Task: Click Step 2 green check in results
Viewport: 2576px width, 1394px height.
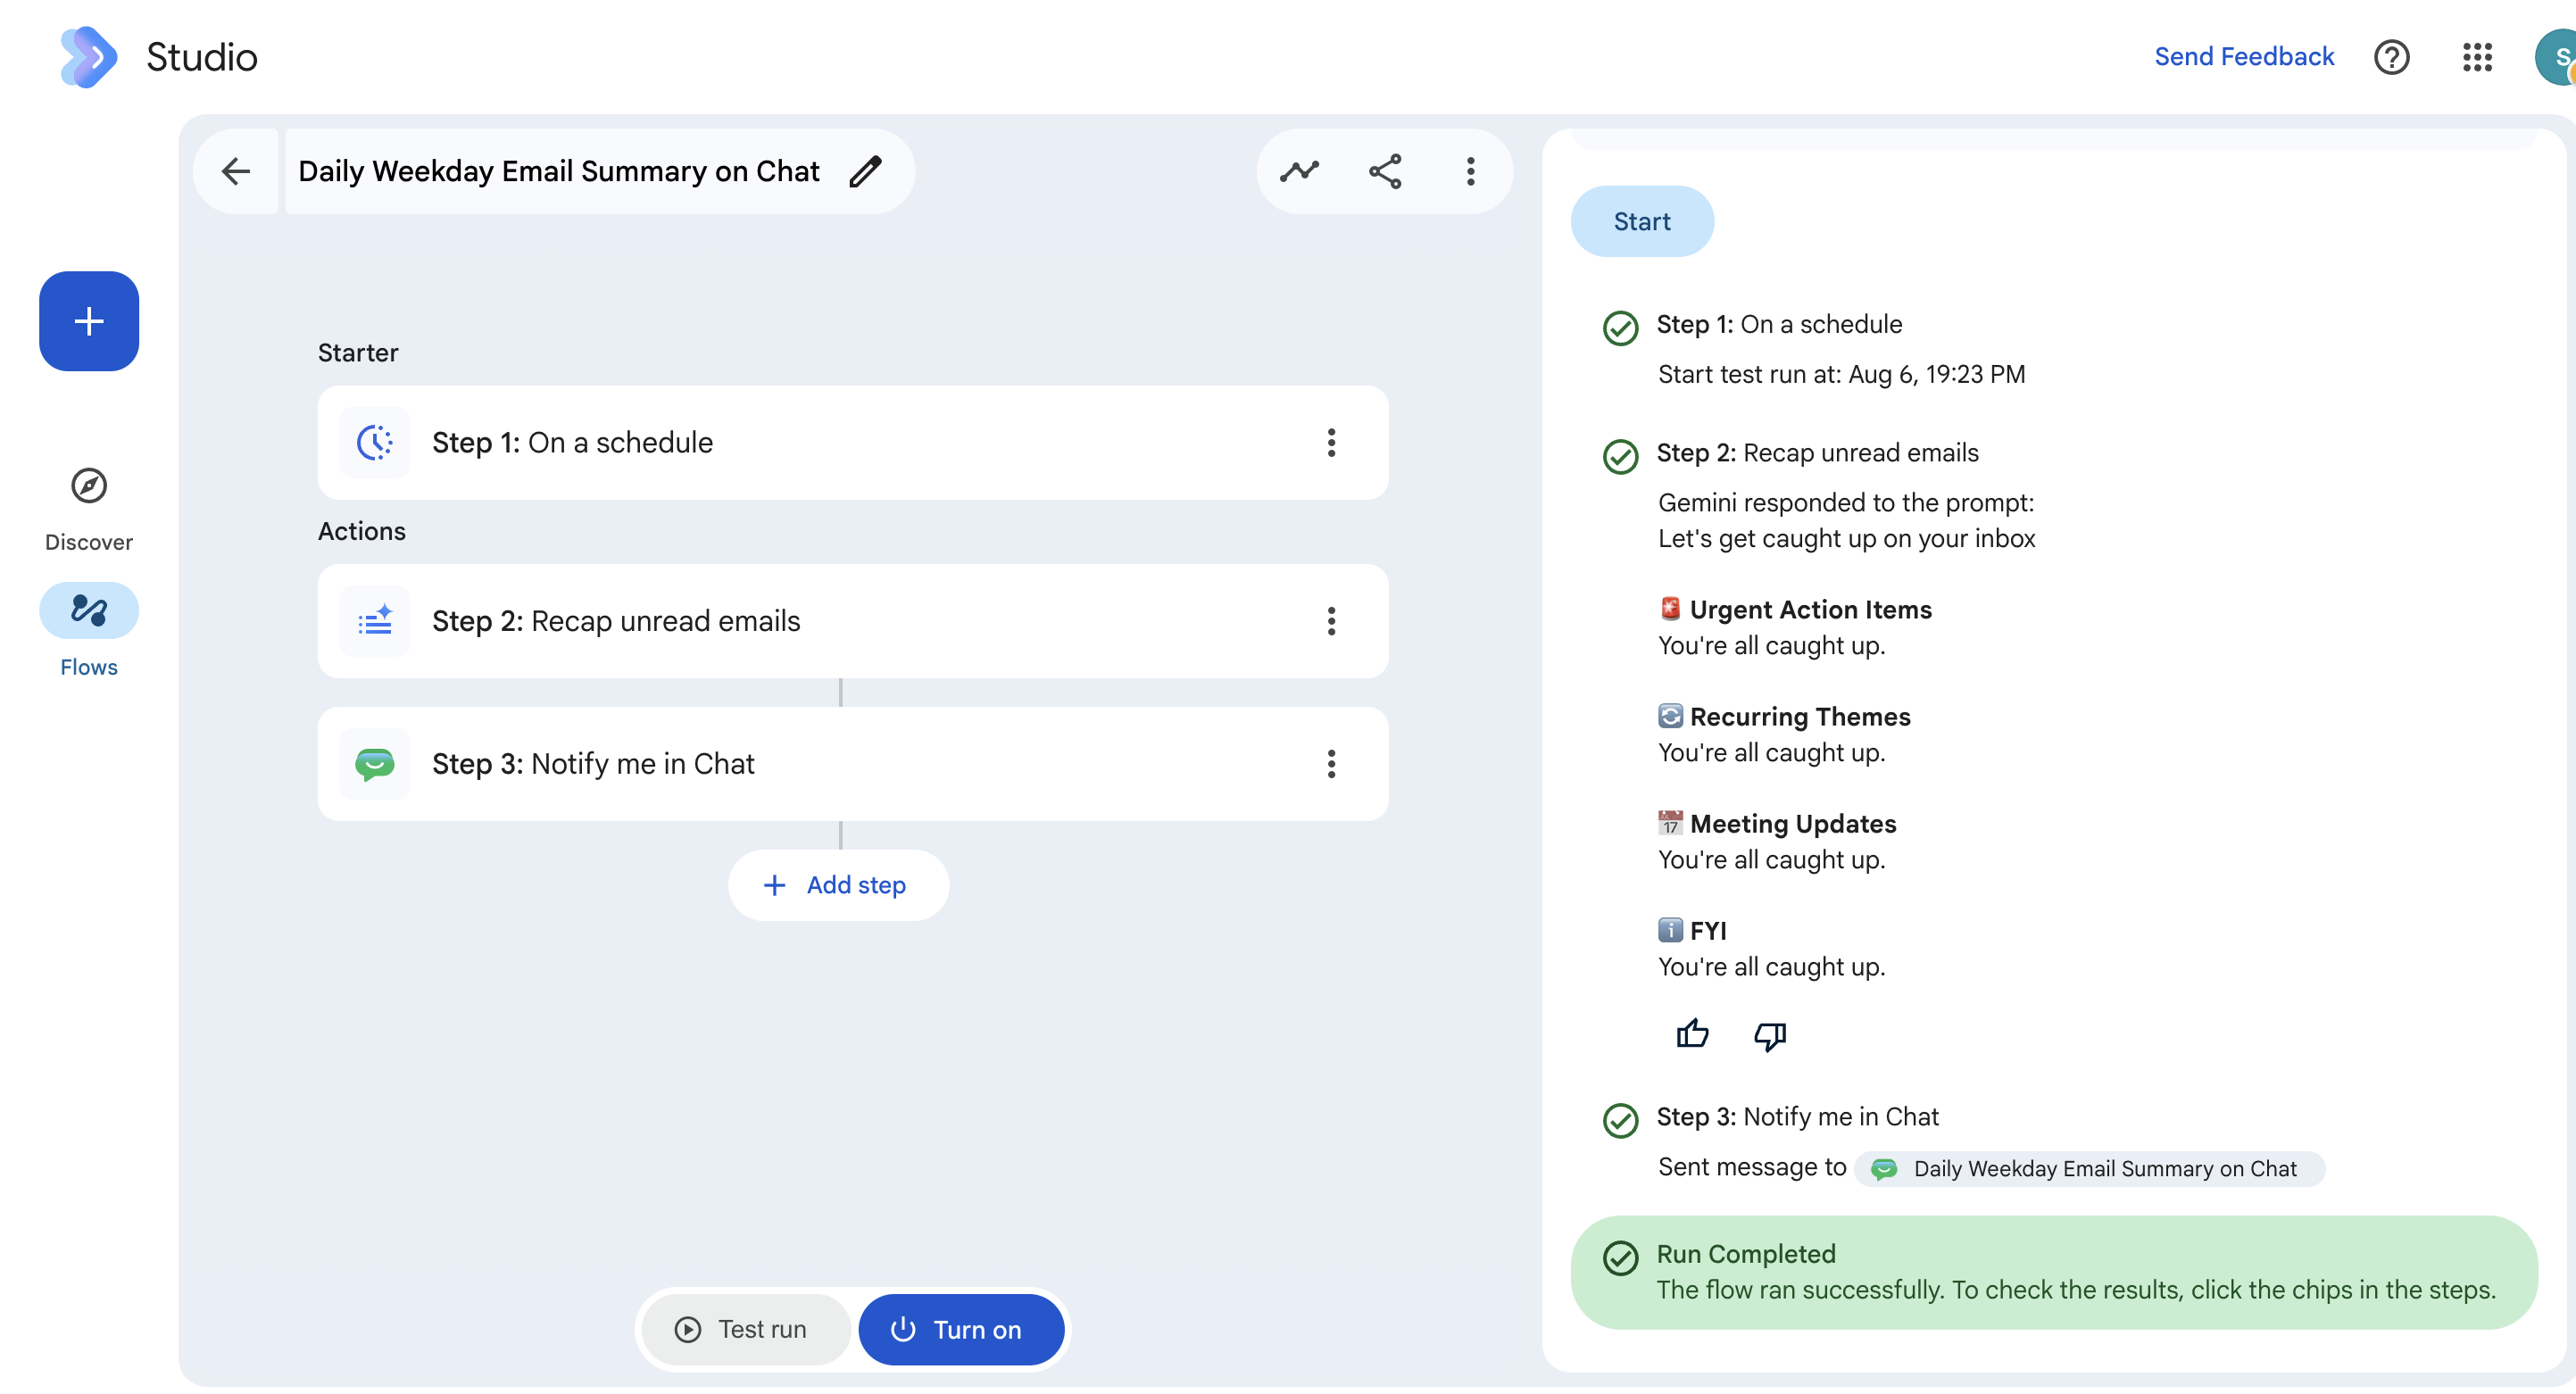Action: click(x=1620, y=457)
